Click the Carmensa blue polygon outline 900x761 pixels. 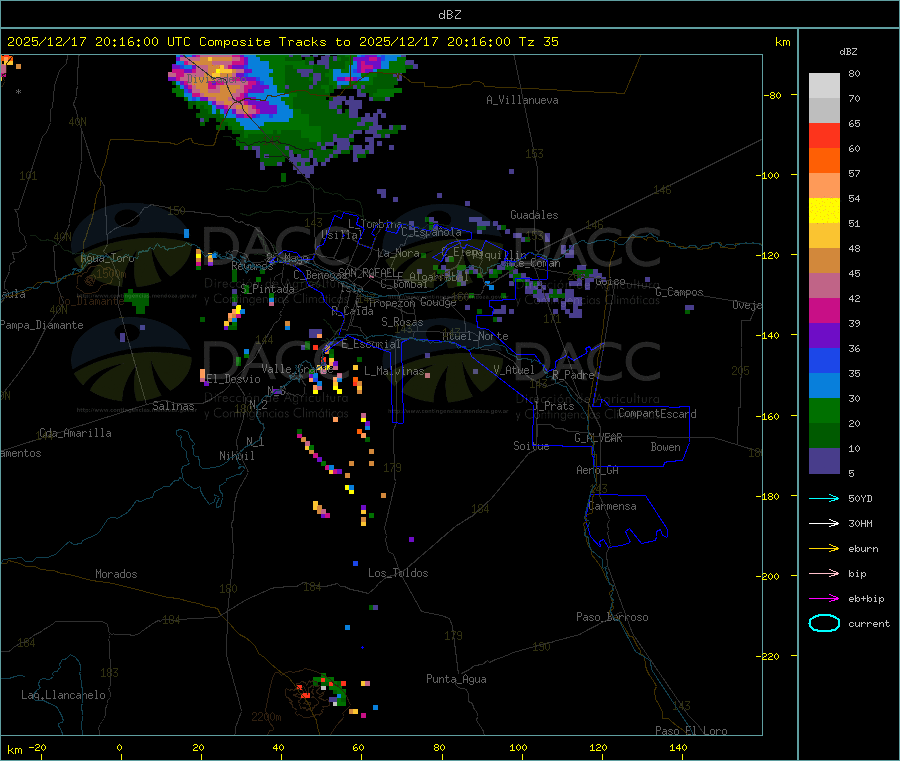click(626, 521)
